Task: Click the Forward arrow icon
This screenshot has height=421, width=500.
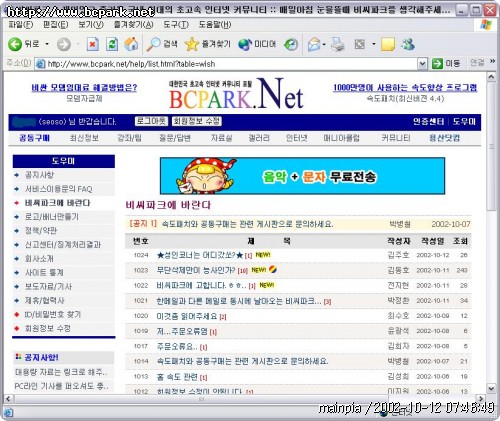Action: tap(64, 44)
